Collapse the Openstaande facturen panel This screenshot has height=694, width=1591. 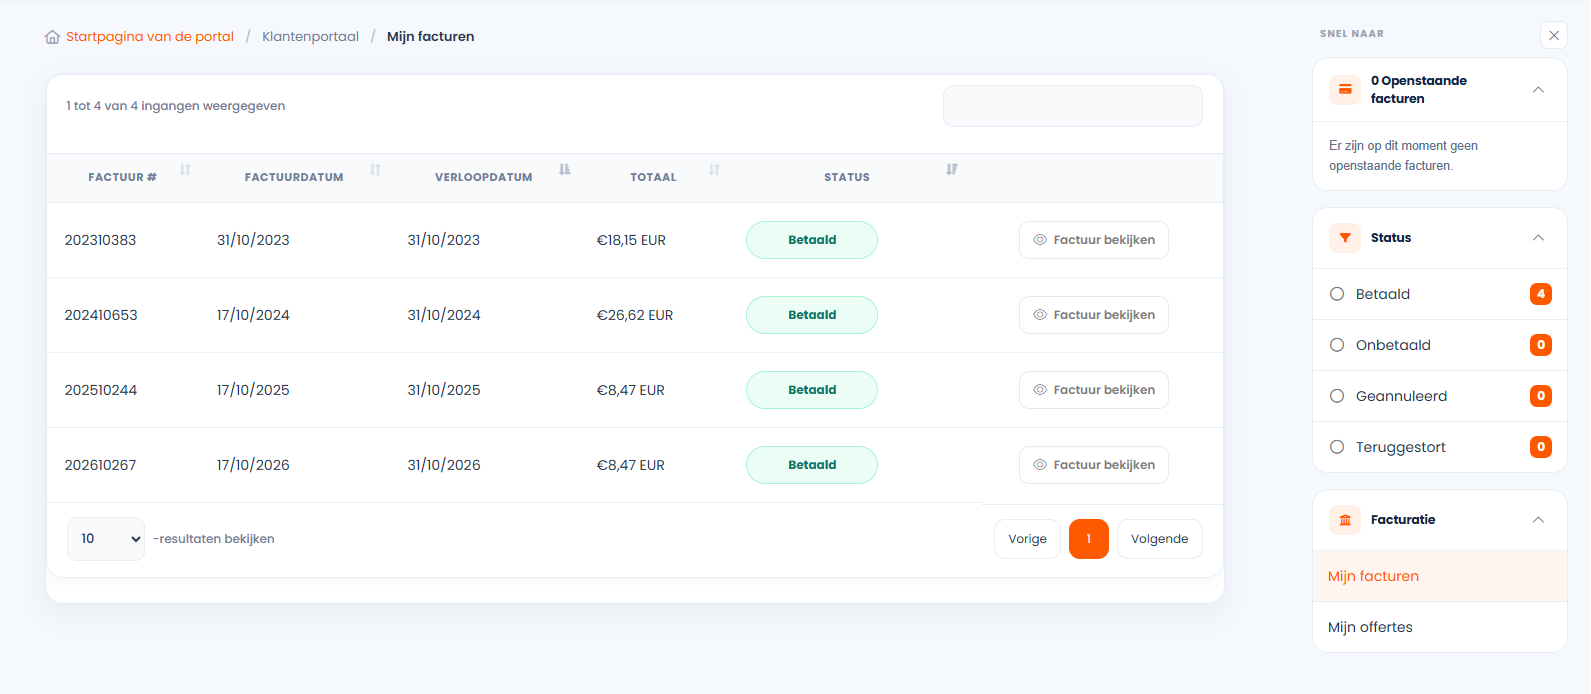pos(1538,90)
